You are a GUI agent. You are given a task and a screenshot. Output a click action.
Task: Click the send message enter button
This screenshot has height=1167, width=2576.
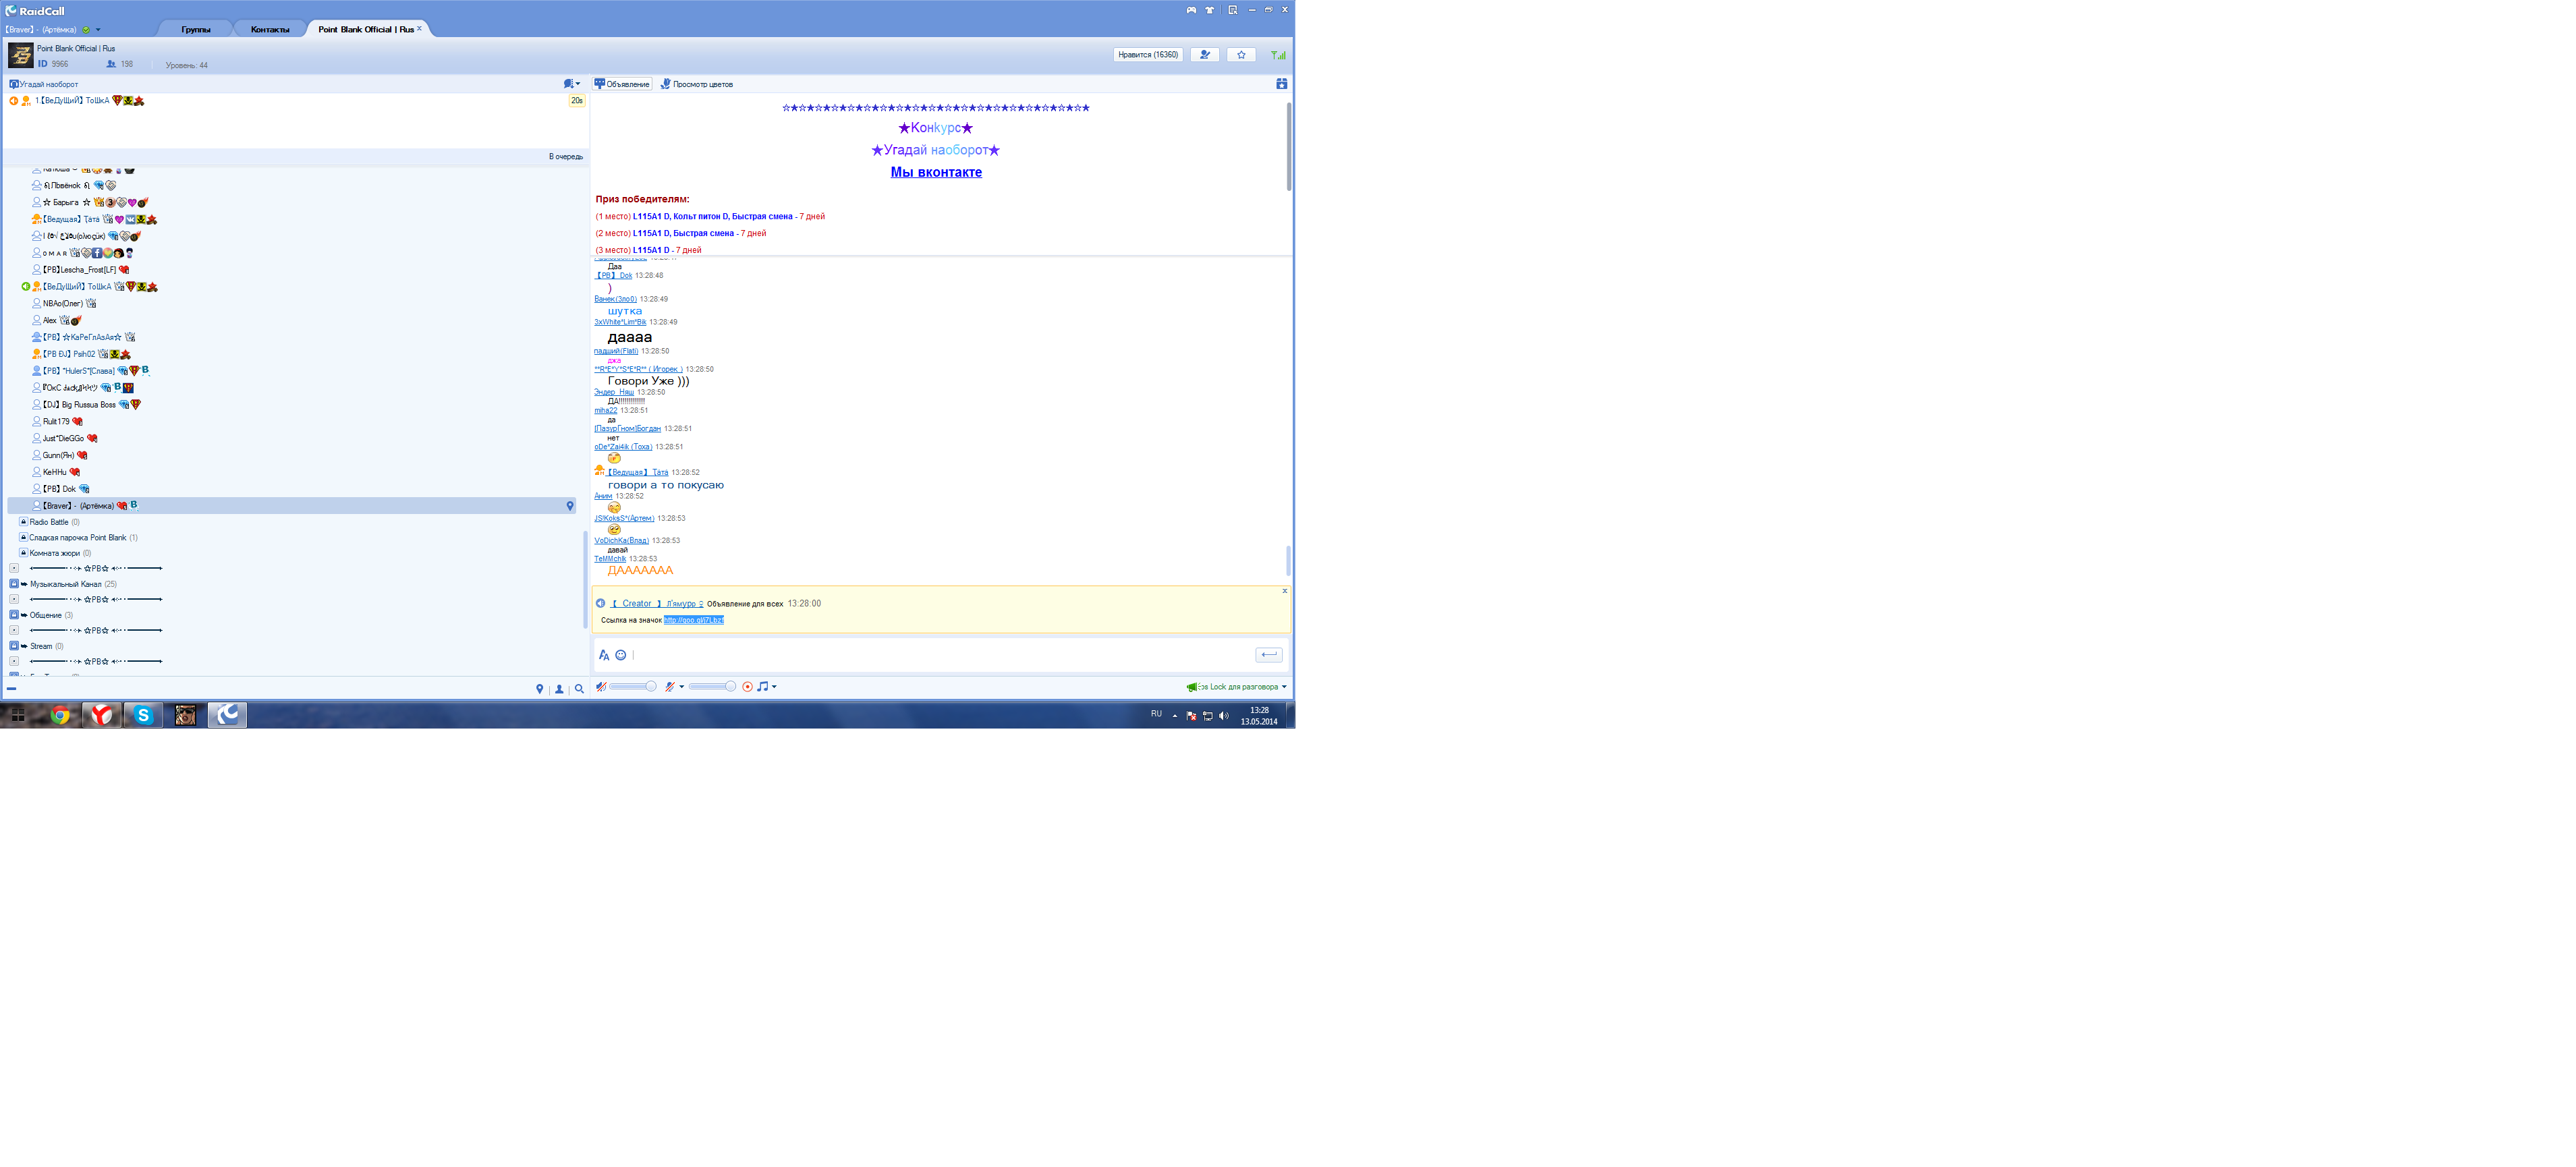(x=1269, y=655)
